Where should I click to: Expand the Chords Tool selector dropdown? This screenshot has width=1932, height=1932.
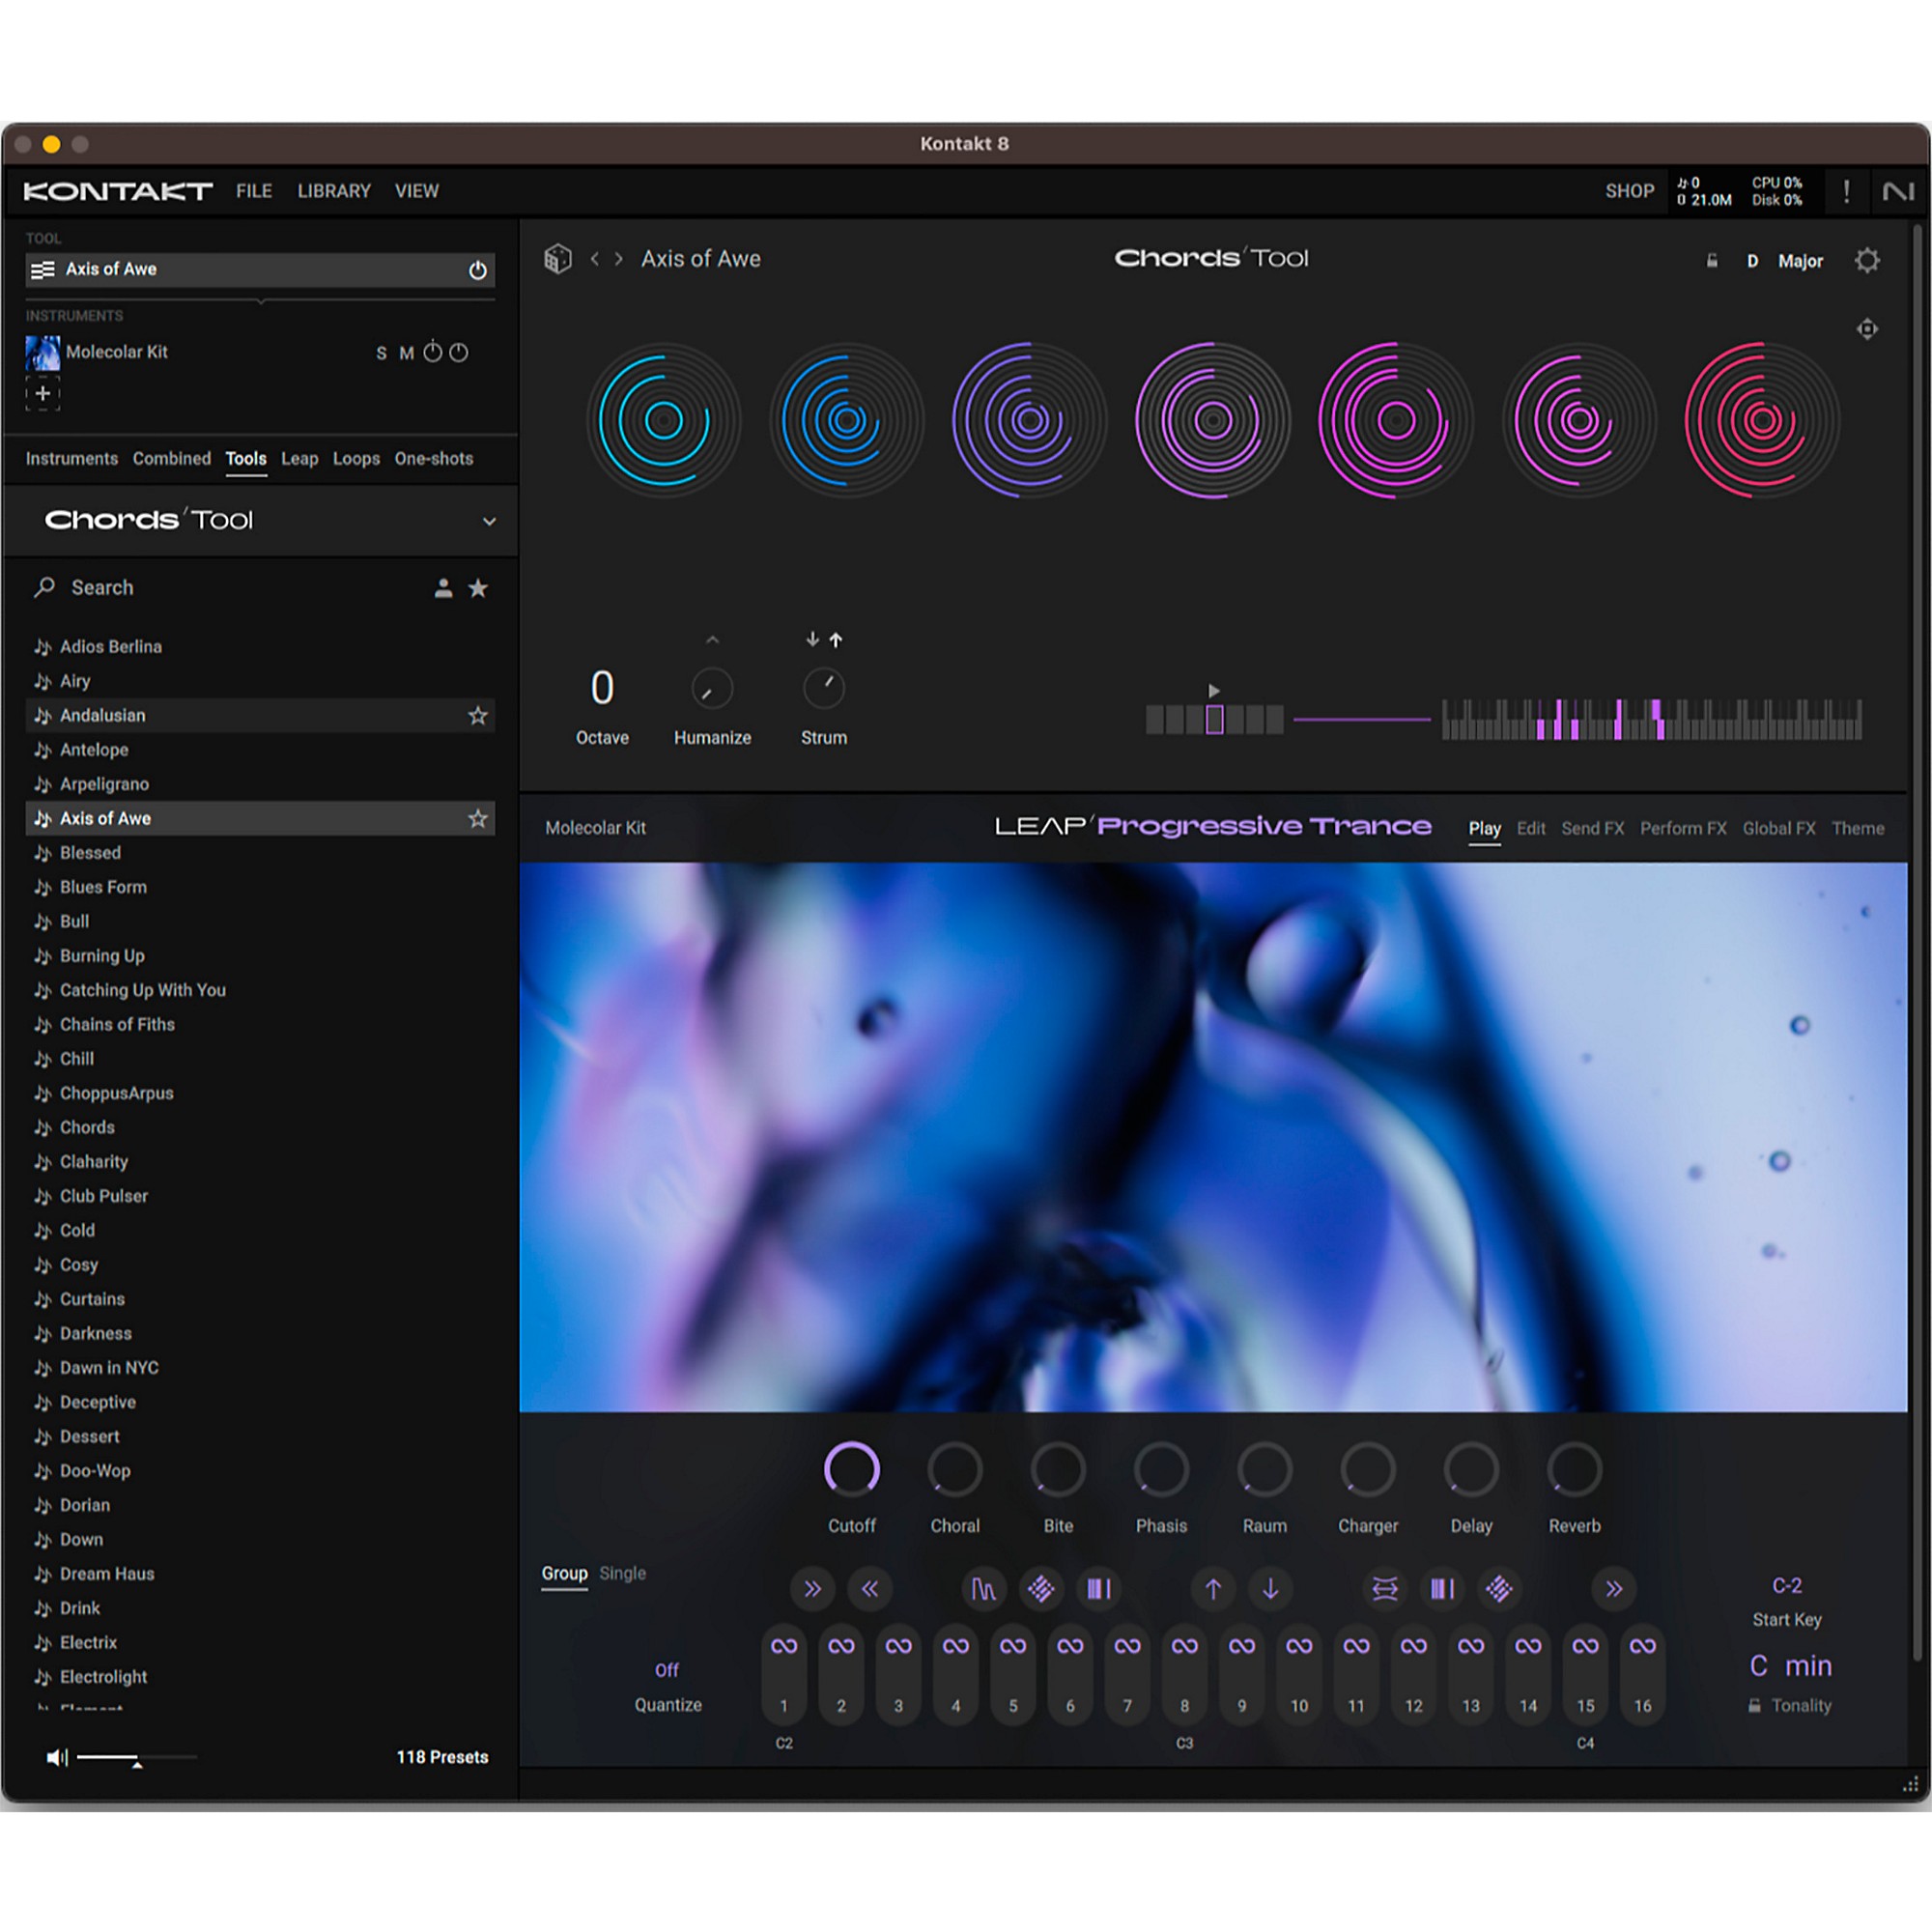coord(489,521)
